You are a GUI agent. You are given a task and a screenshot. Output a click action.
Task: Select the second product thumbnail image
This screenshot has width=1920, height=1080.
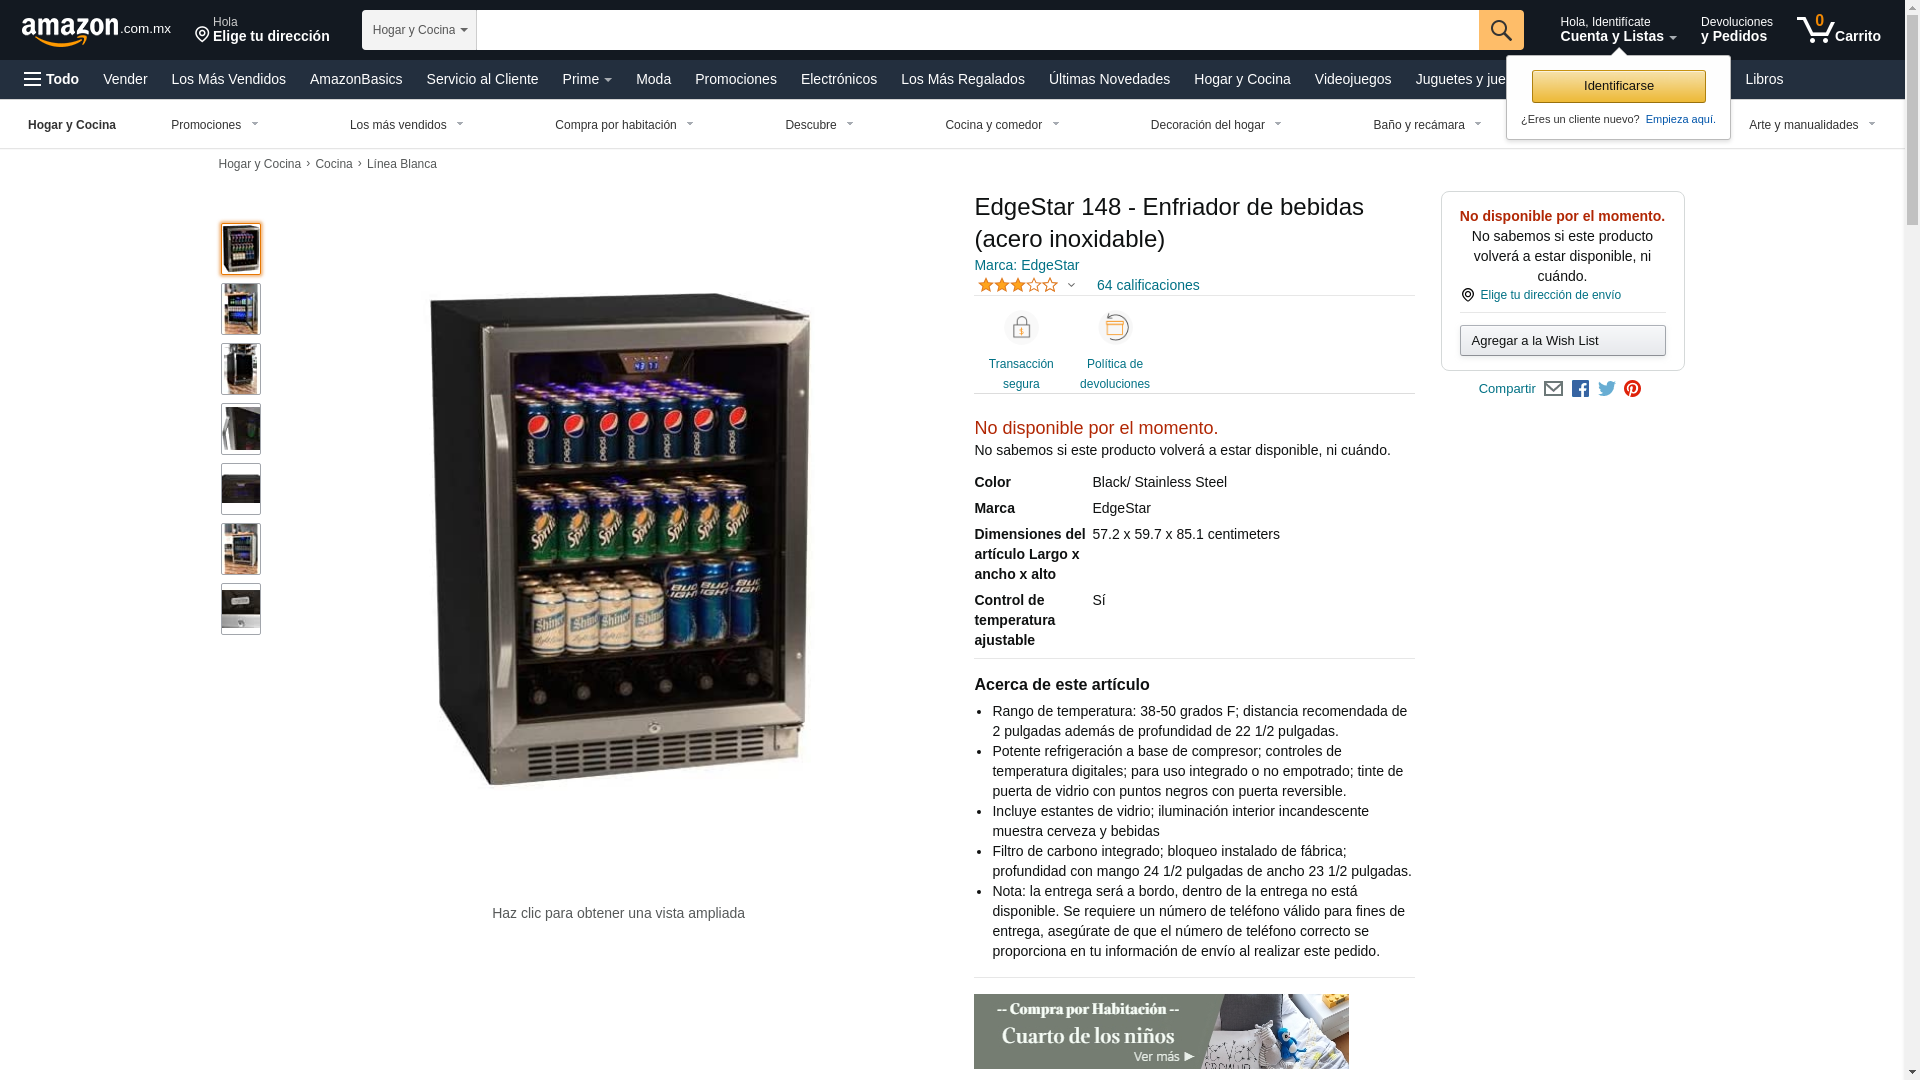tap(241, 309)
